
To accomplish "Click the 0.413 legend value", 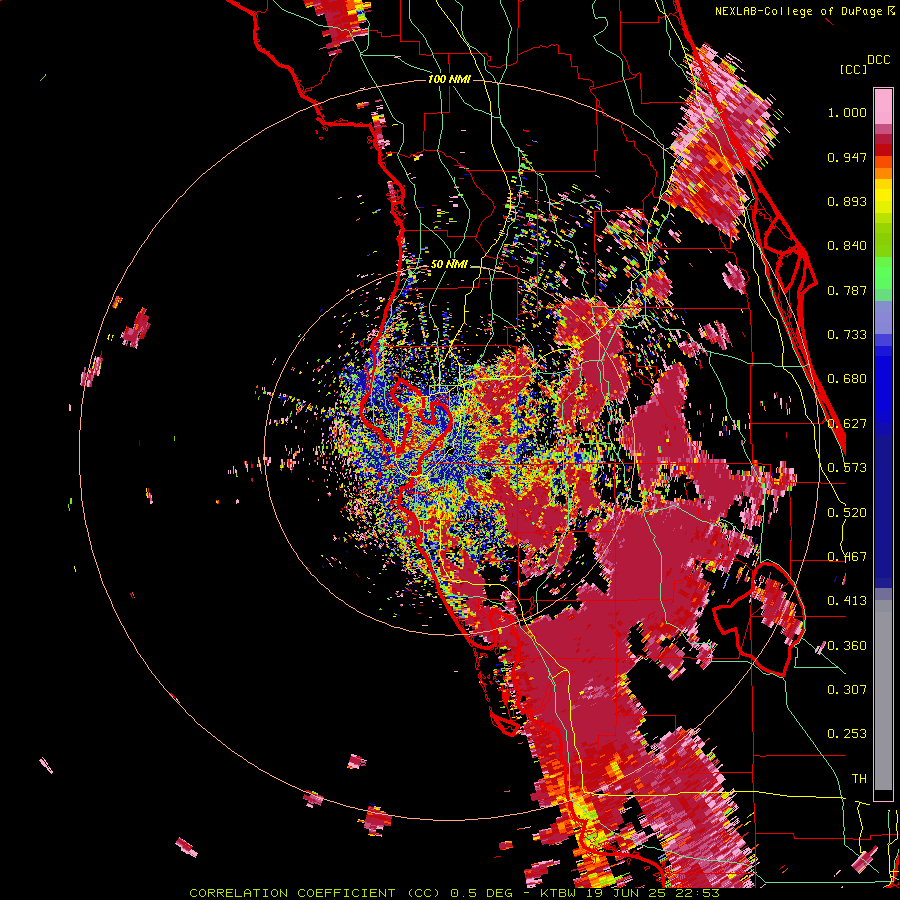I will coord(847,601).
